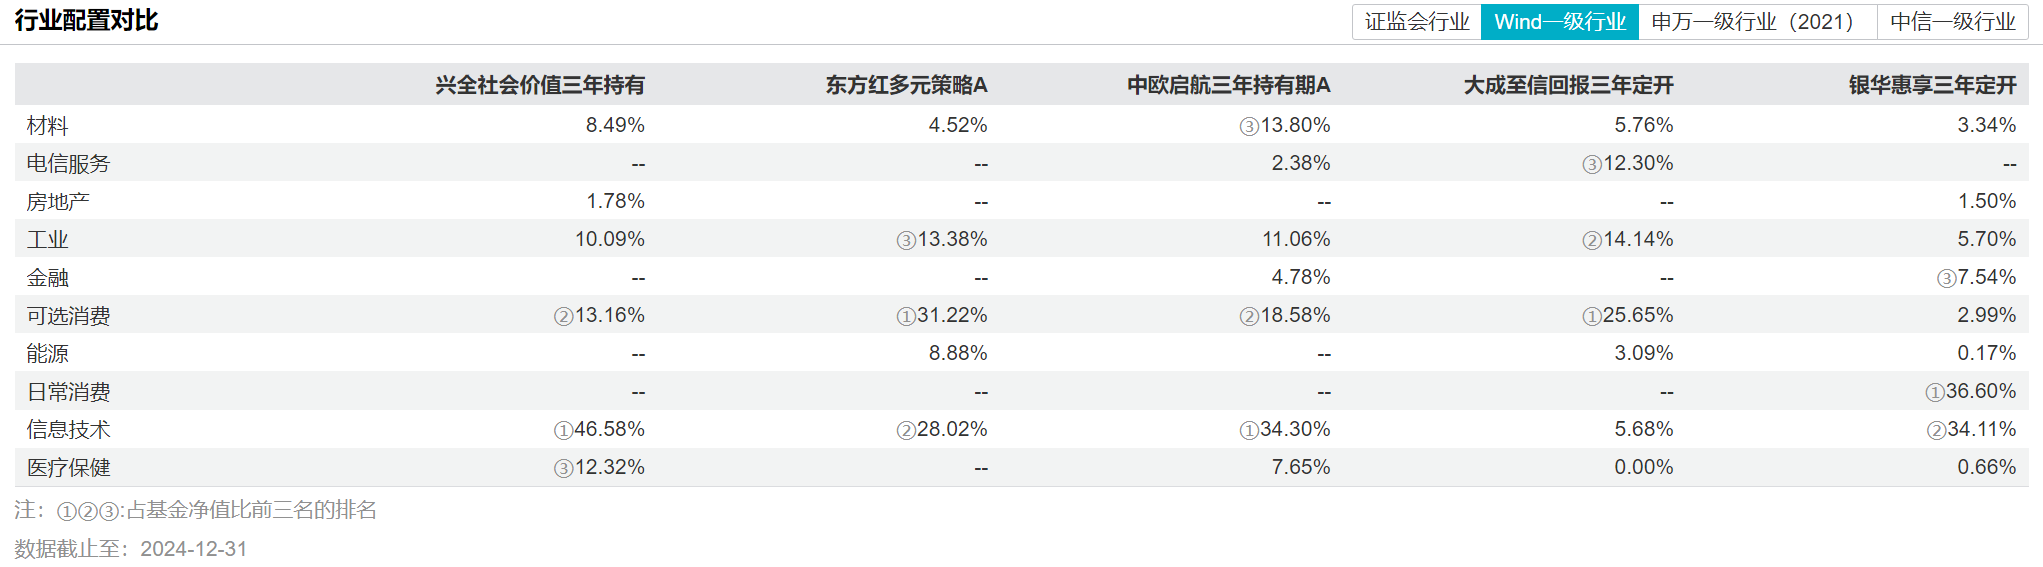Click the rank ③ marker beside 12.32%
Screen dimensions: 2043x567
(x=564, y=469)
